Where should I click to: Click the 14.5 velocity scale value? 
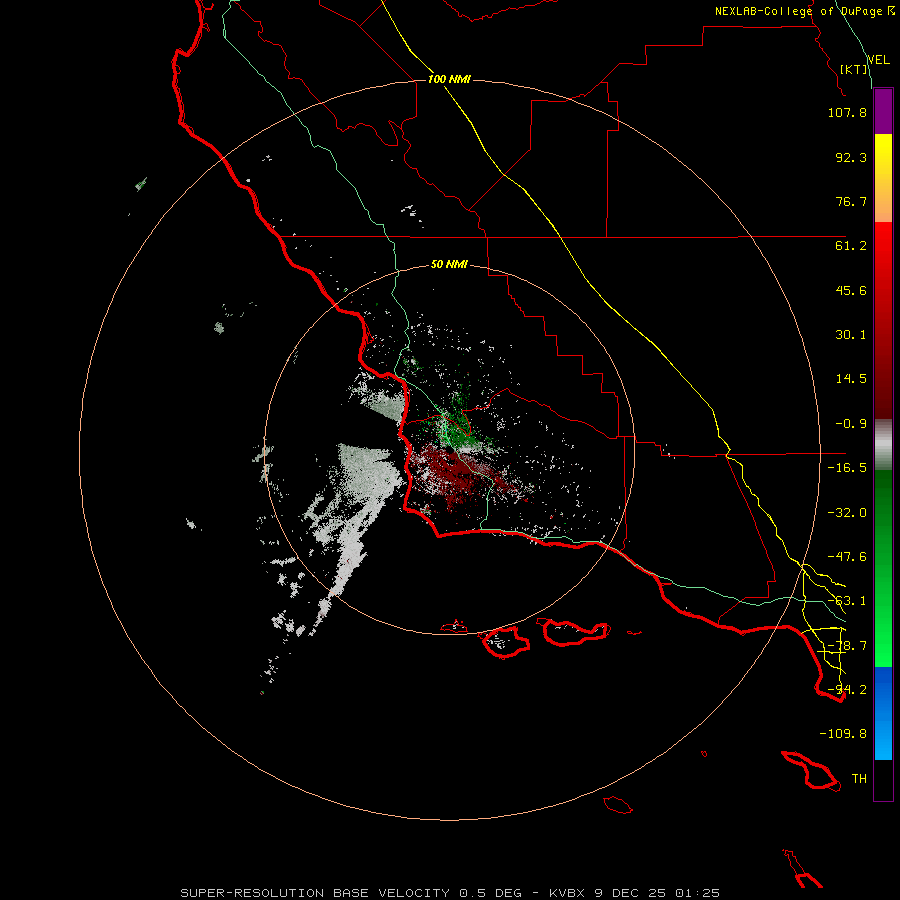[851, 379]
